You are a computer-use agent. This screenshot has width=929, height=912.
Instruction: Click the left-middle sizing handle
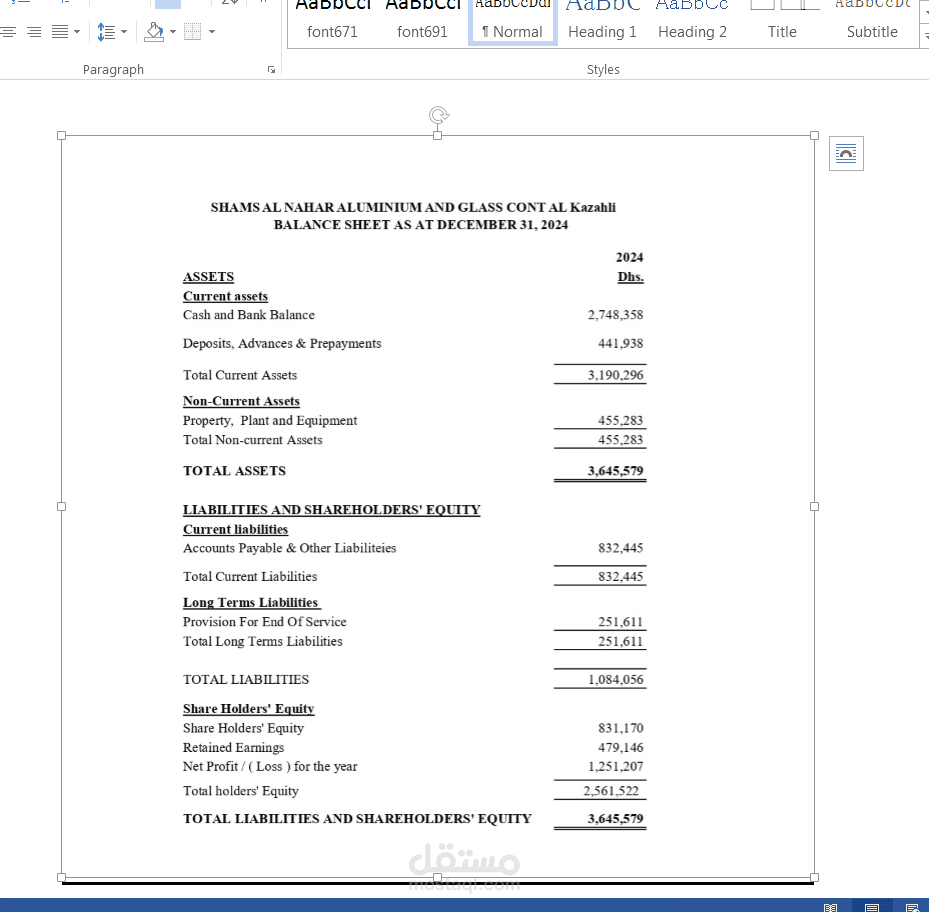pos(62,507)
